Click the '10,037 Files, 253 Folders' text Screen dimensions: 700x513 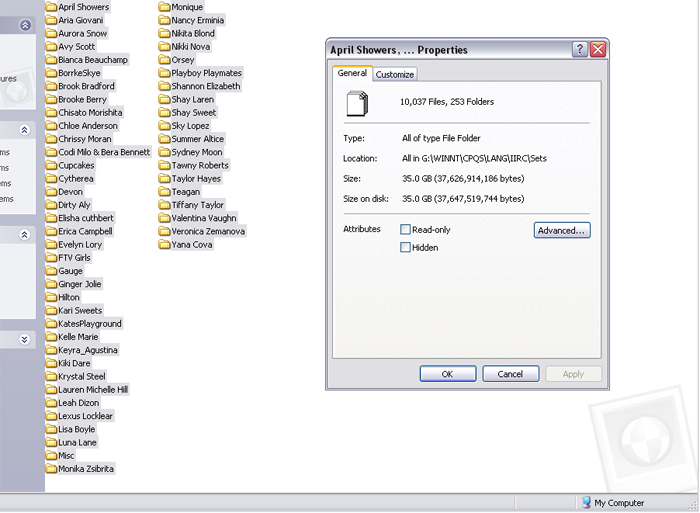pos(447,102)
